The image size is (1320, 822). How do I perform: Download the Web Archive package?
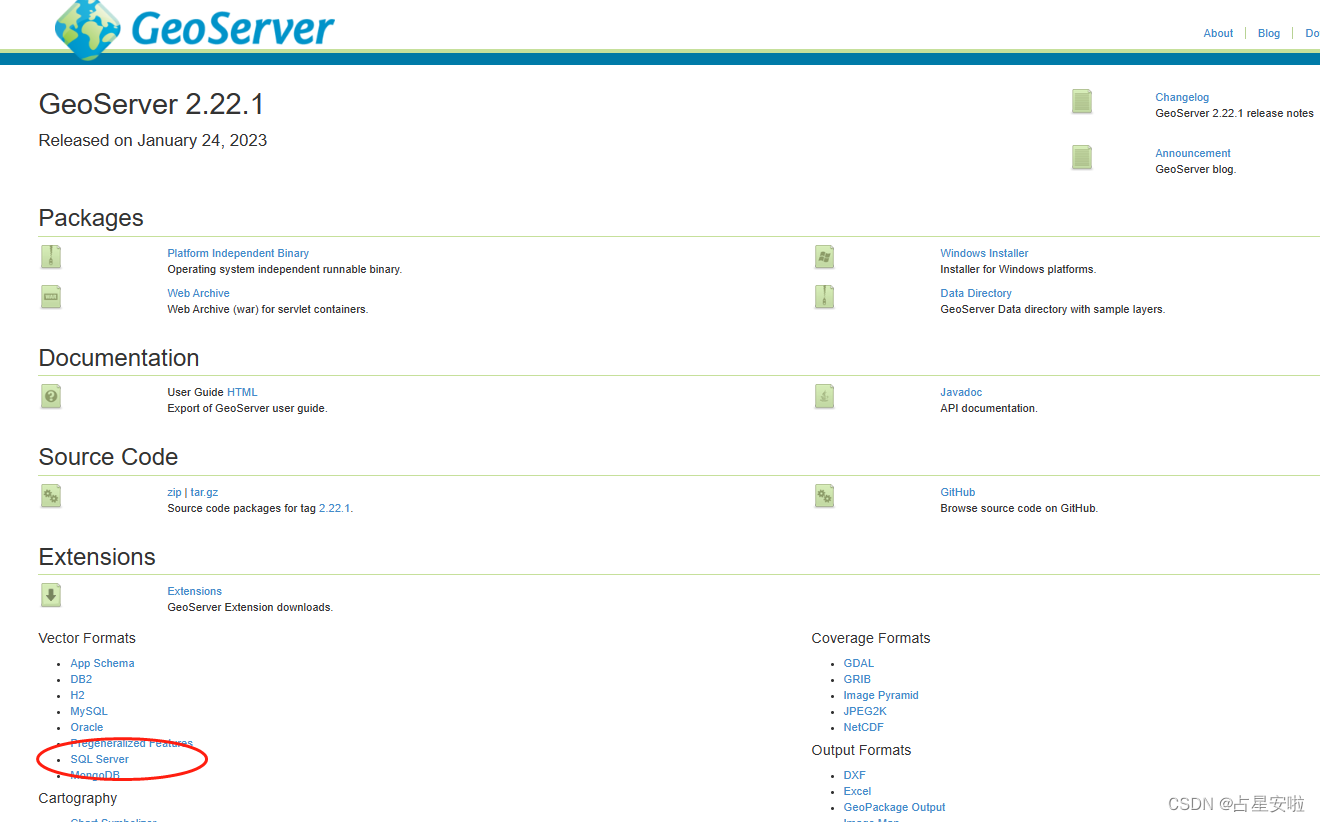(x=198, y=293)
